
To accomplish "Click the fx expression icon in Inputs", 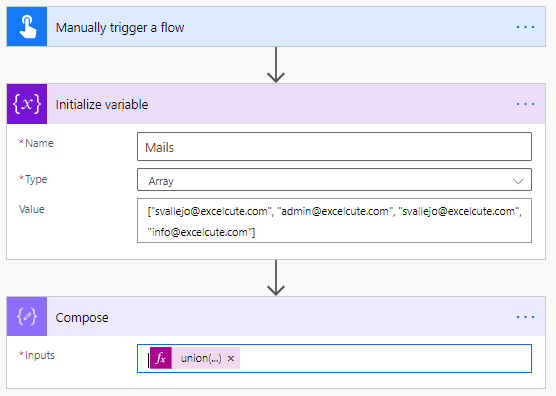I will 161,358.
